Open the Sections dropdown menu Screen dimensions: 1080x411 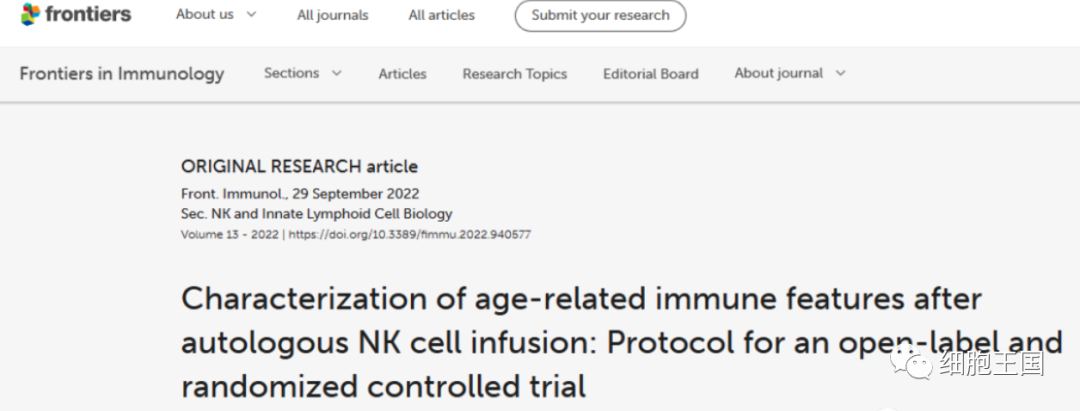(x=302, y=73)
